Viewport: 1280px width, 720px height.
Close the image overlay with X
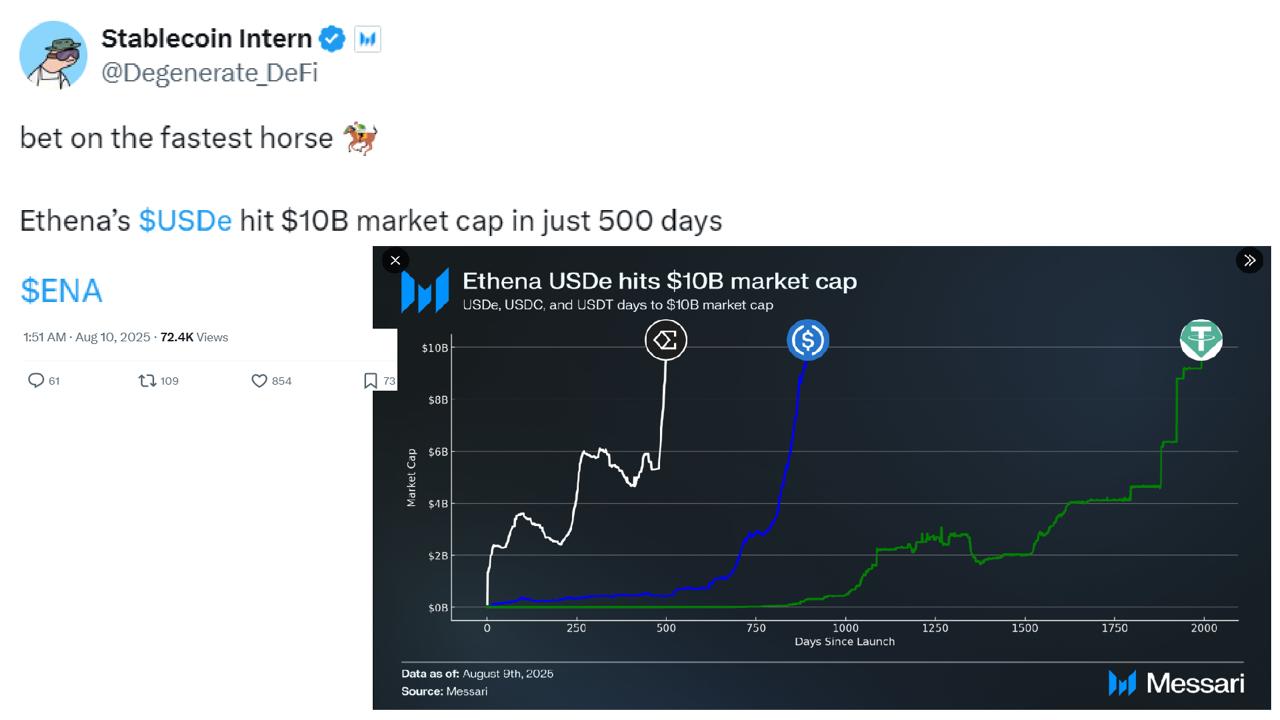395,261
